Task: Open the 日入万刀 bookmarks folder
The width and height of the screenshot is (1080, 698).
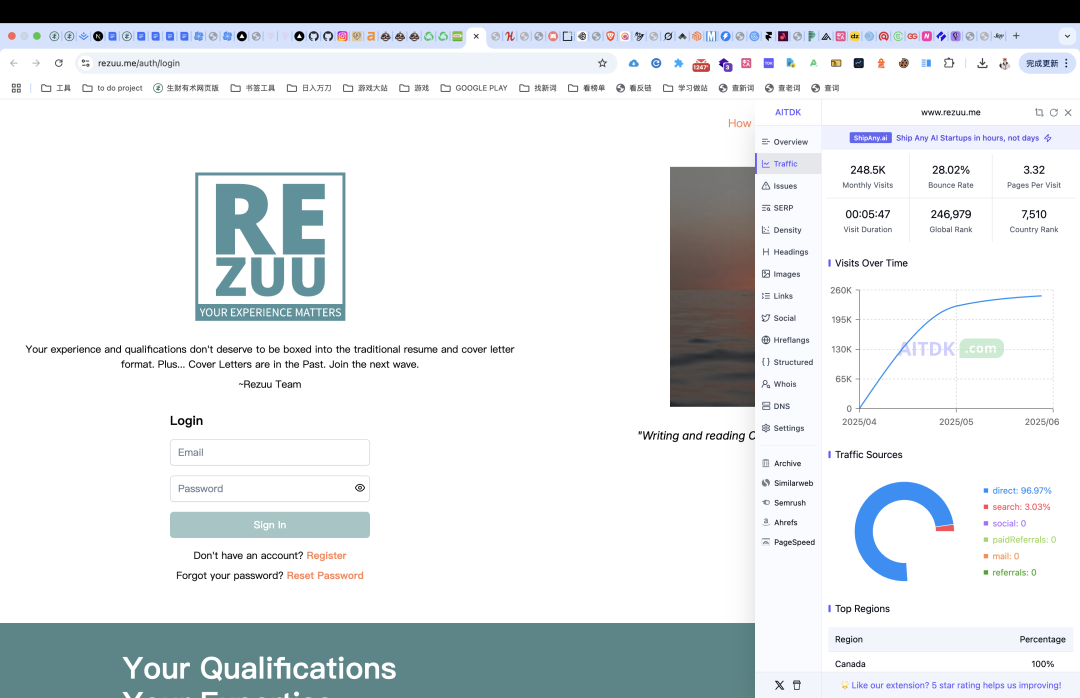Action: [x=309, y=88]
